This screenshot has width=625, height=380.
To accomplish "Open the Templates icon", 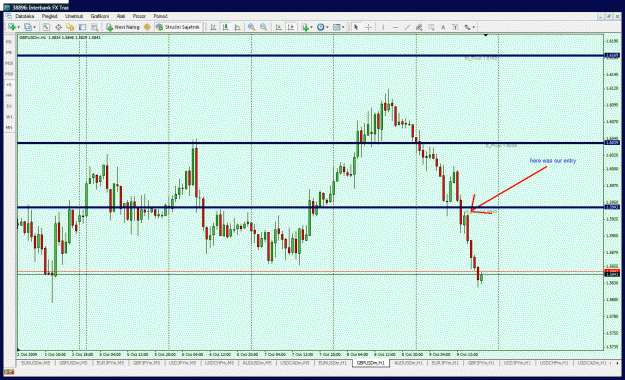I will click(336, 27).
